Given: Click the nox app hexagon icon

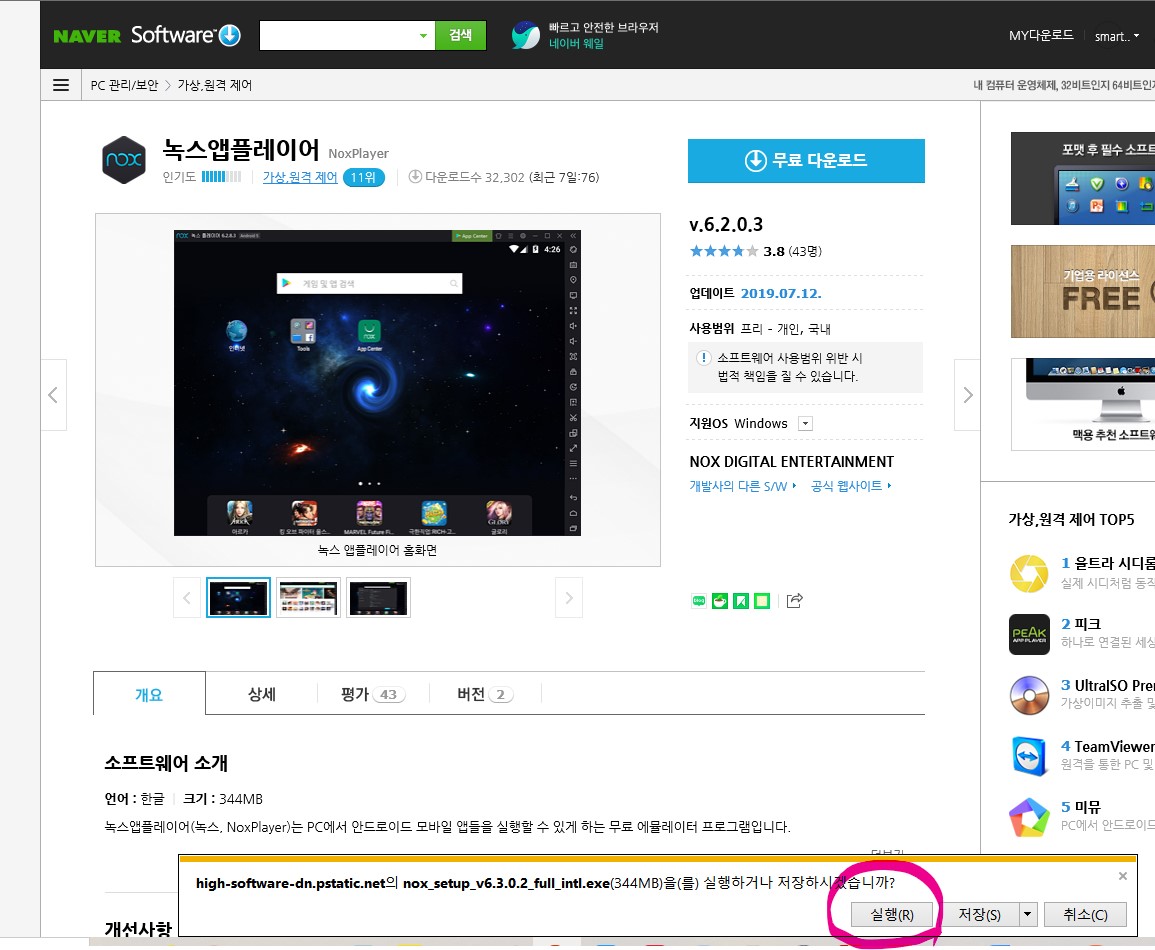Looking at the screenshot, I should [x=124, y=160].
